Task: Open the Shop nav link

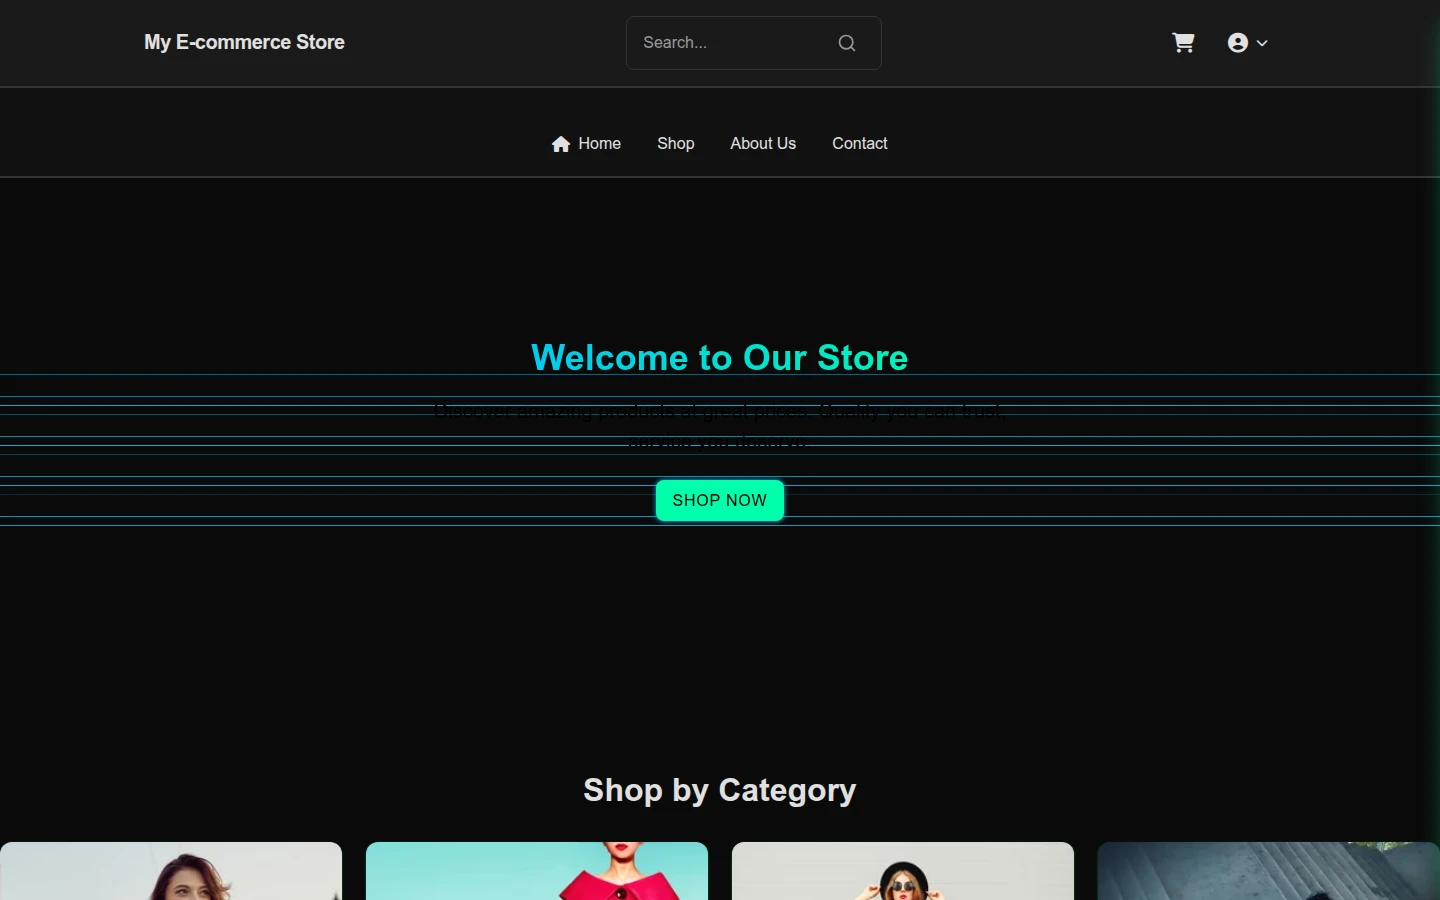Action: click(x=676, y=144)
